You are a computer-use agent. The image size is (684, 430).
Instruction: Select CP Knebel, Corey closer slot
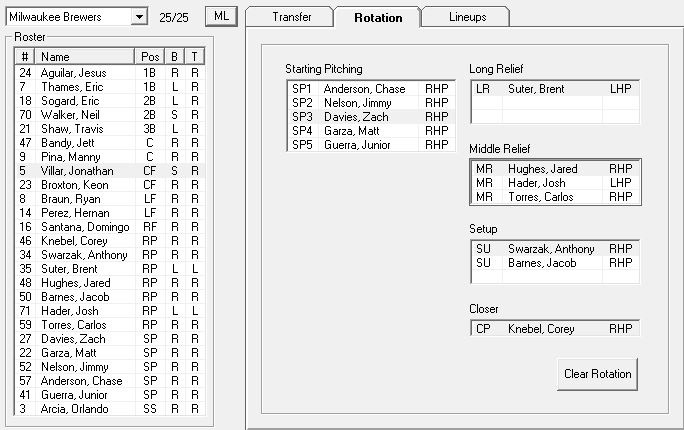coord(555,329)
